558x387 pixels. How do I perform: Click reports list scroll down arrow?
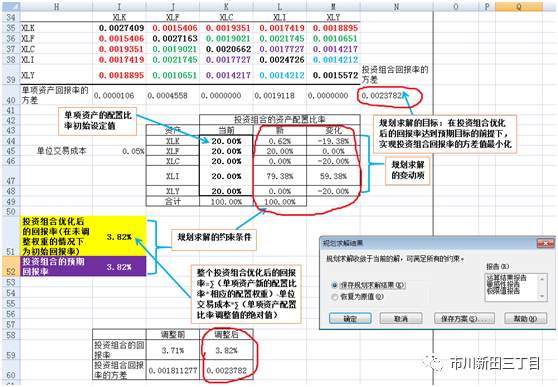click(x=542, y=296)
